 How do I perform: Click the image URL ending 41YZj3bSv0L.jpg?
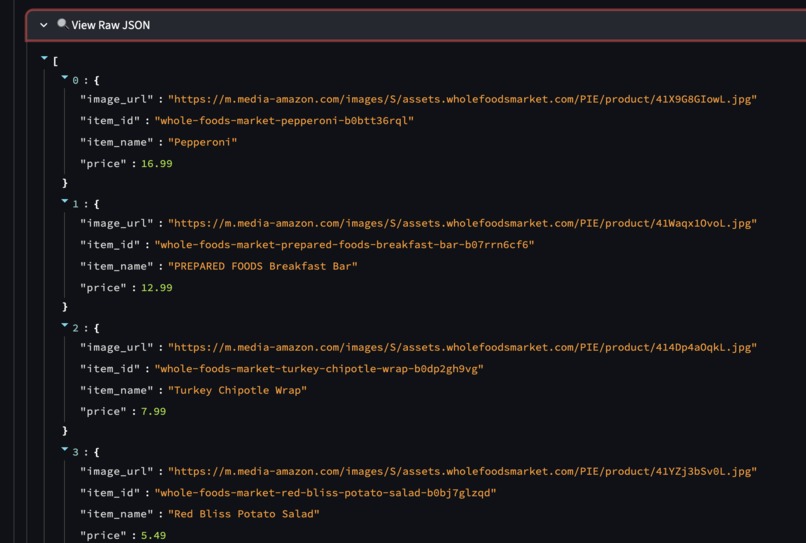[462, 471]
